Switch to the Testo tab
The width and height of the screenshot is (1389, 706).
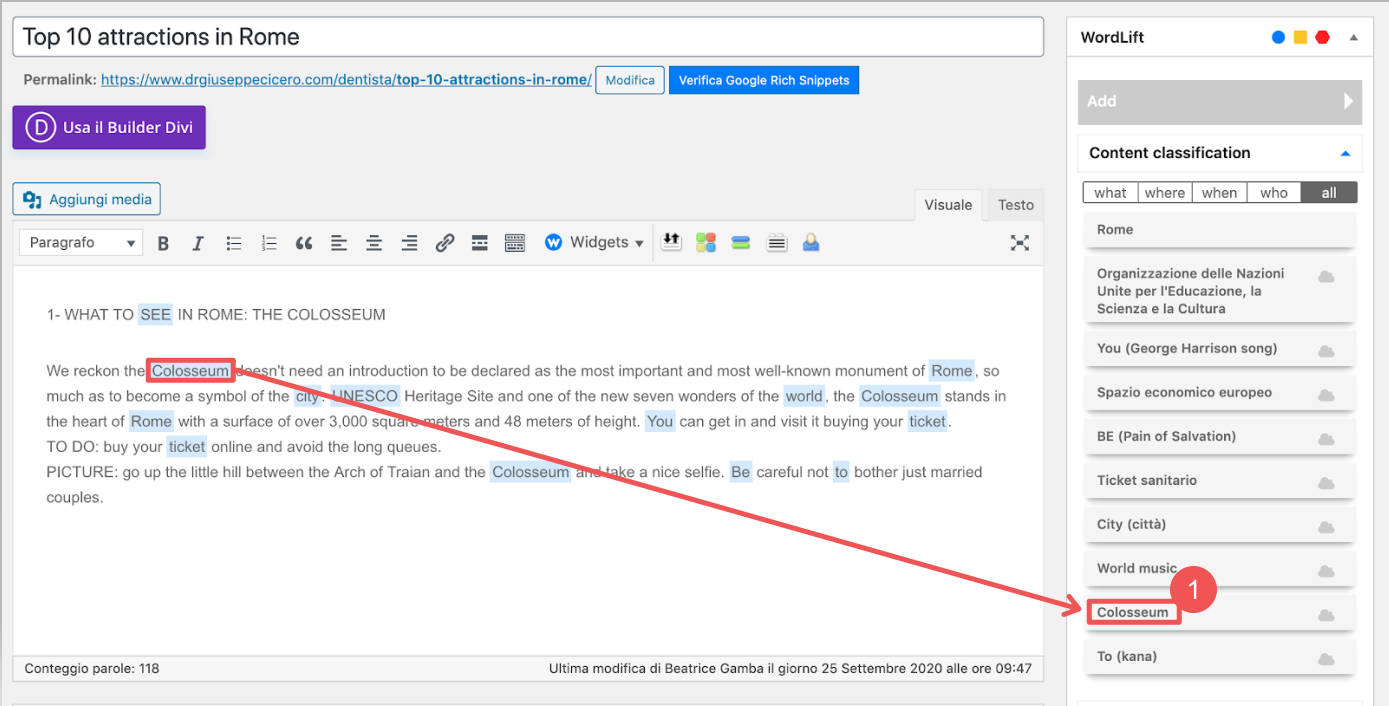1014,204
